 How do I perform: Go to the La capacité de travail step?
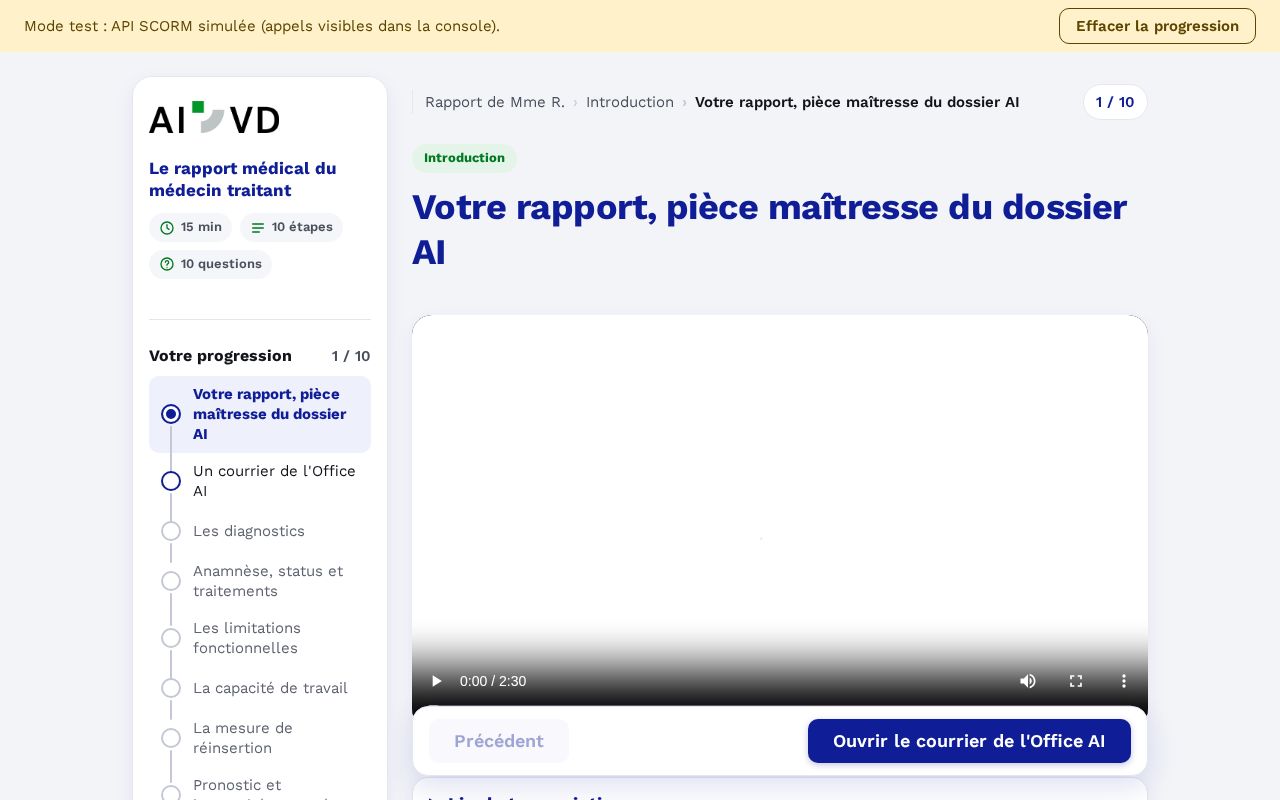click(260, 688)
